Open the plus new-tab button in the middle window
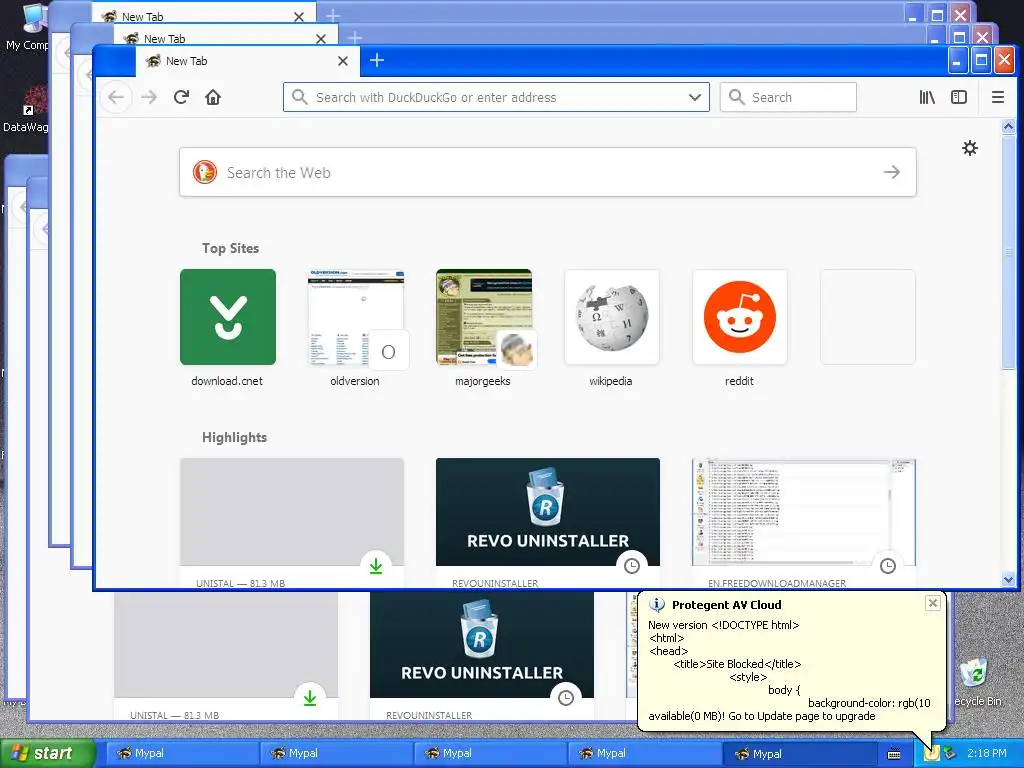This screenshot has width=1024, height=768. [x=355, y=38]
